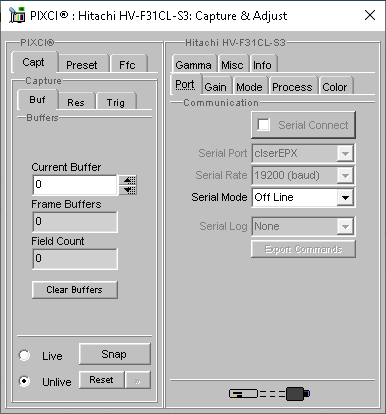
Task: Click the Snap button
Action: pyautogui.click(x=115, y=354)
